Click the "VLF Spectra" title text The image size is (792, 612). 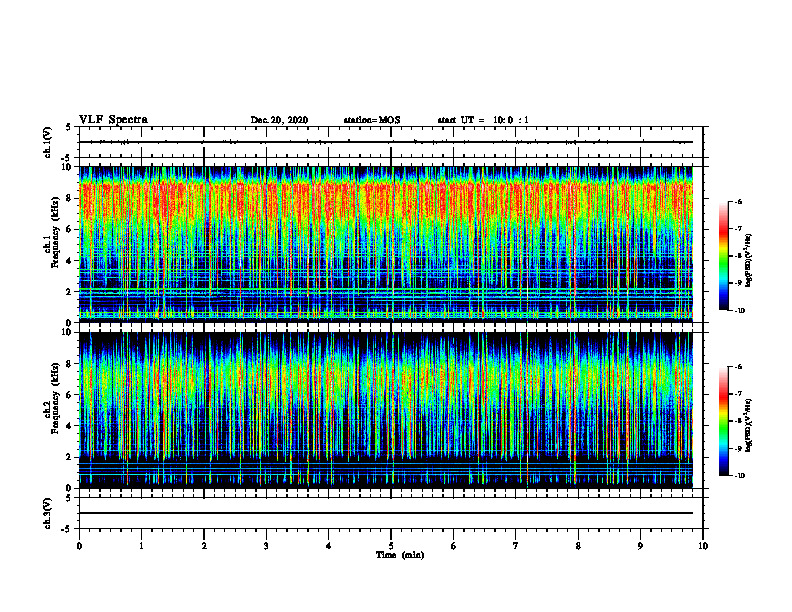(x=113, y=120)
